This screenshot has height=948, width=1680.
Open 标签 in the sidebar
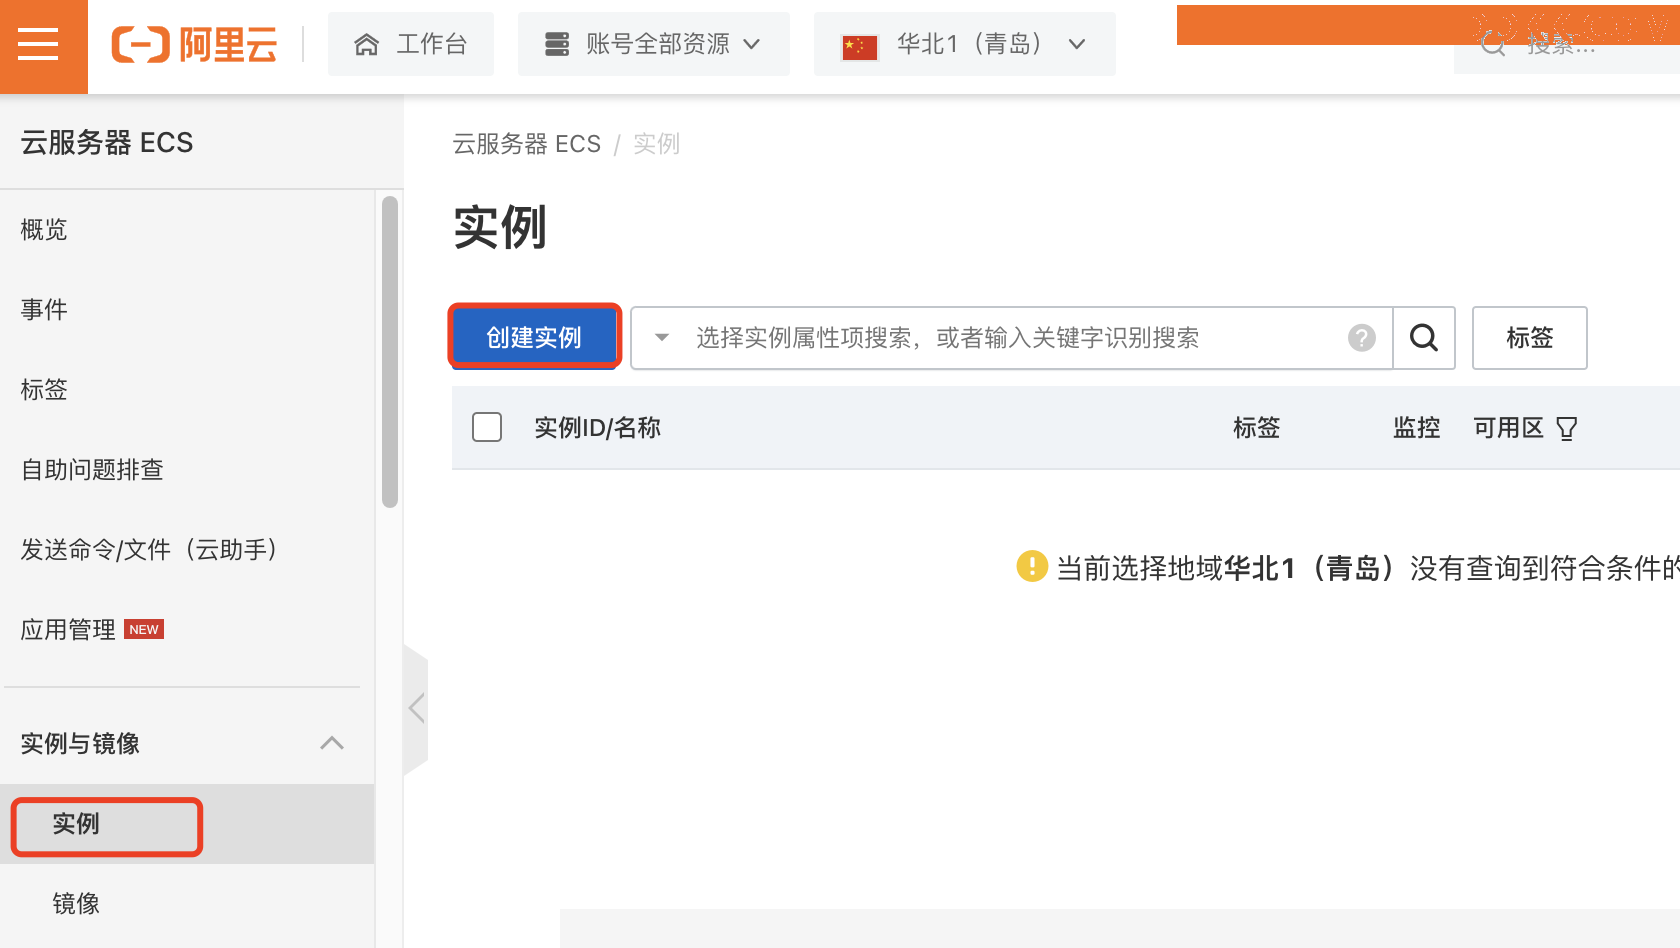[x=44, y=389]
